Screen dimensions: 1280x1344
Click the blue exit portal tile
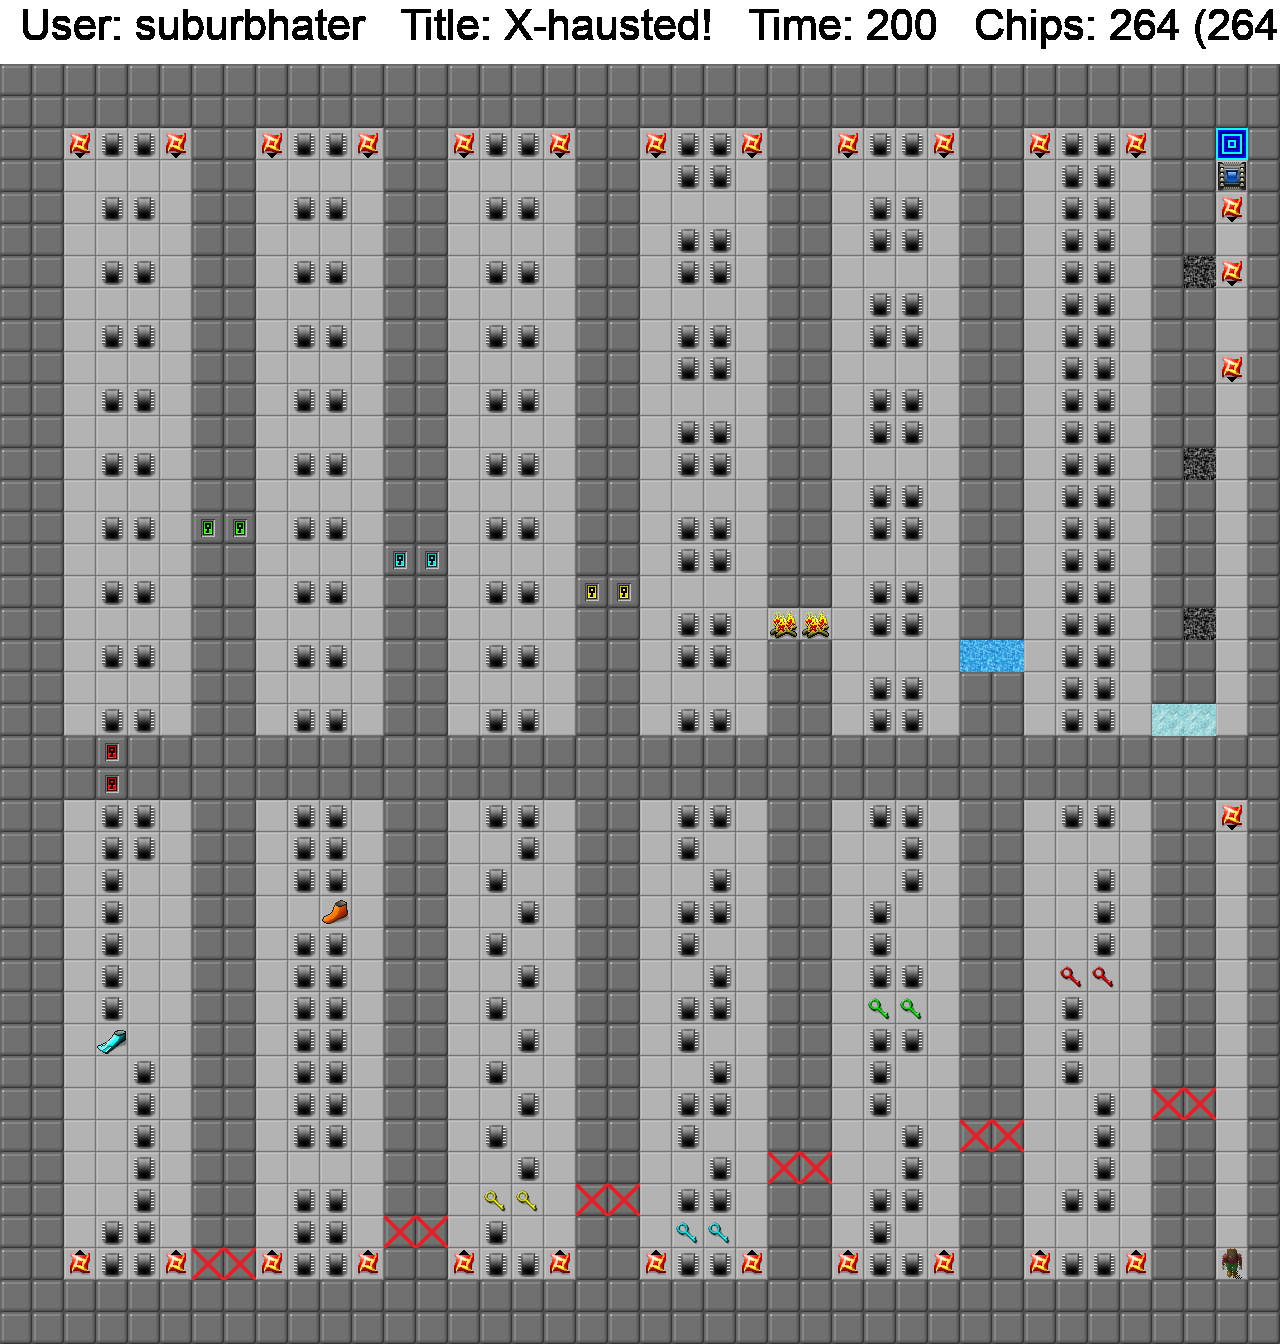point(1232,144)
